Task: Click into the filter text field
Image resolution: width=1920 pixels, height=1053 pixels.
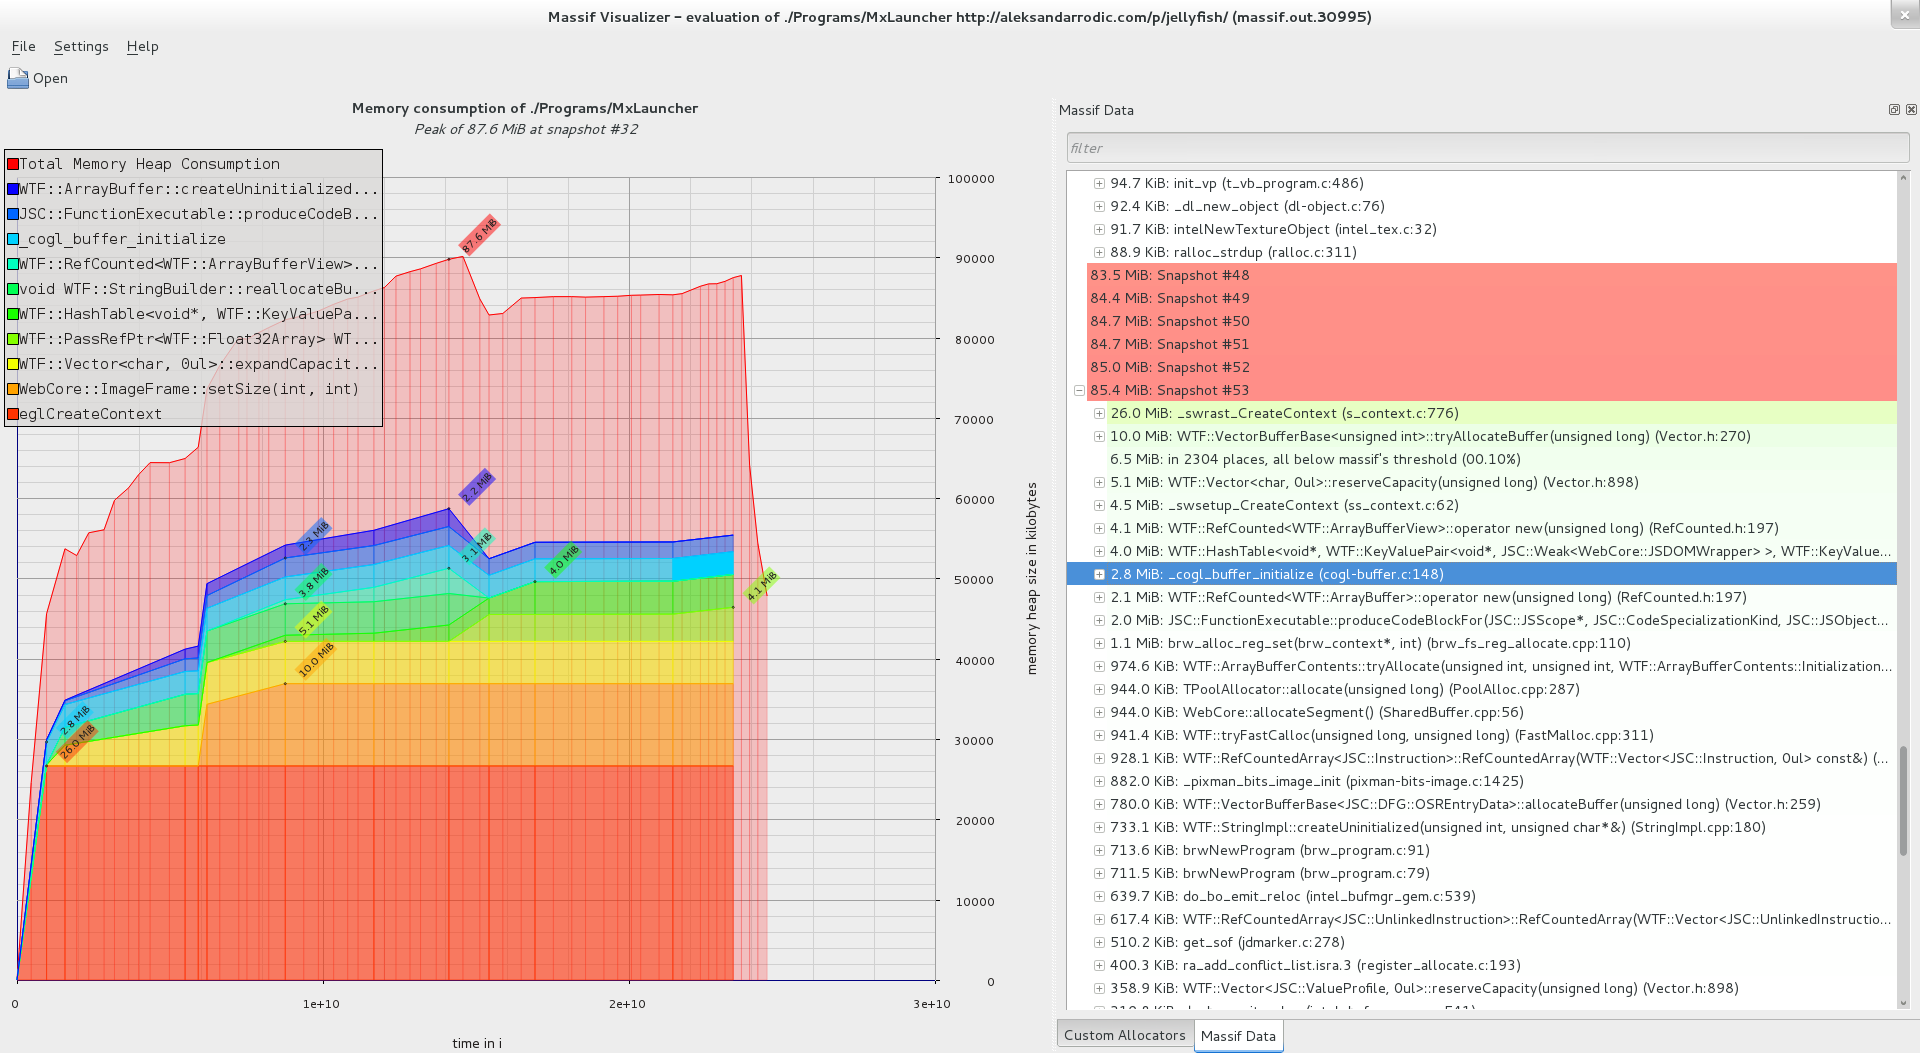Action: pyautogui.click(x=1487, y=148)
